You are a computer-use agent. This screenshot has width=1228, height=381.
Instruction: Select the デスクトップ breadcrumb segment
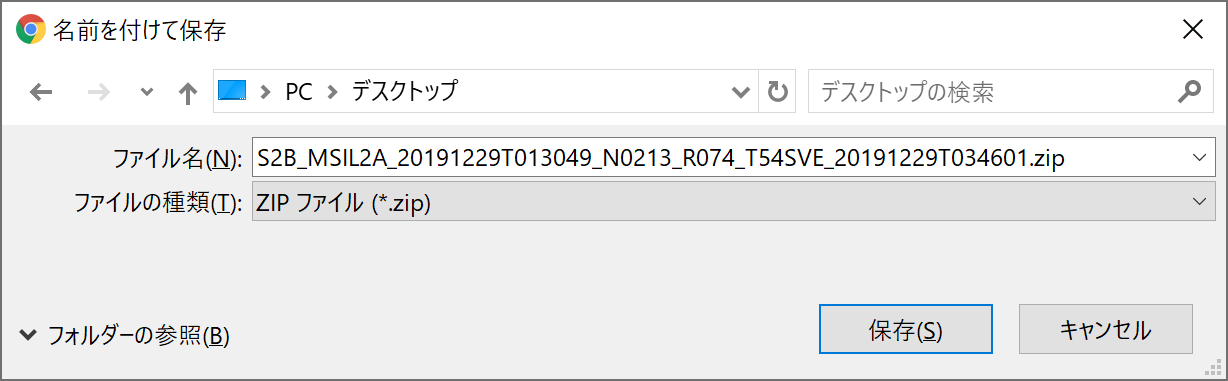pos(404,92)
